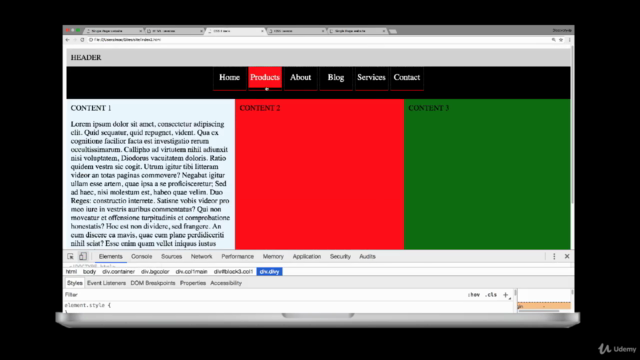Click the orange margin box model area
Image resolution: width=640 pixels, height=360 pixels.
pyautogui.click(x=544, y=306)
